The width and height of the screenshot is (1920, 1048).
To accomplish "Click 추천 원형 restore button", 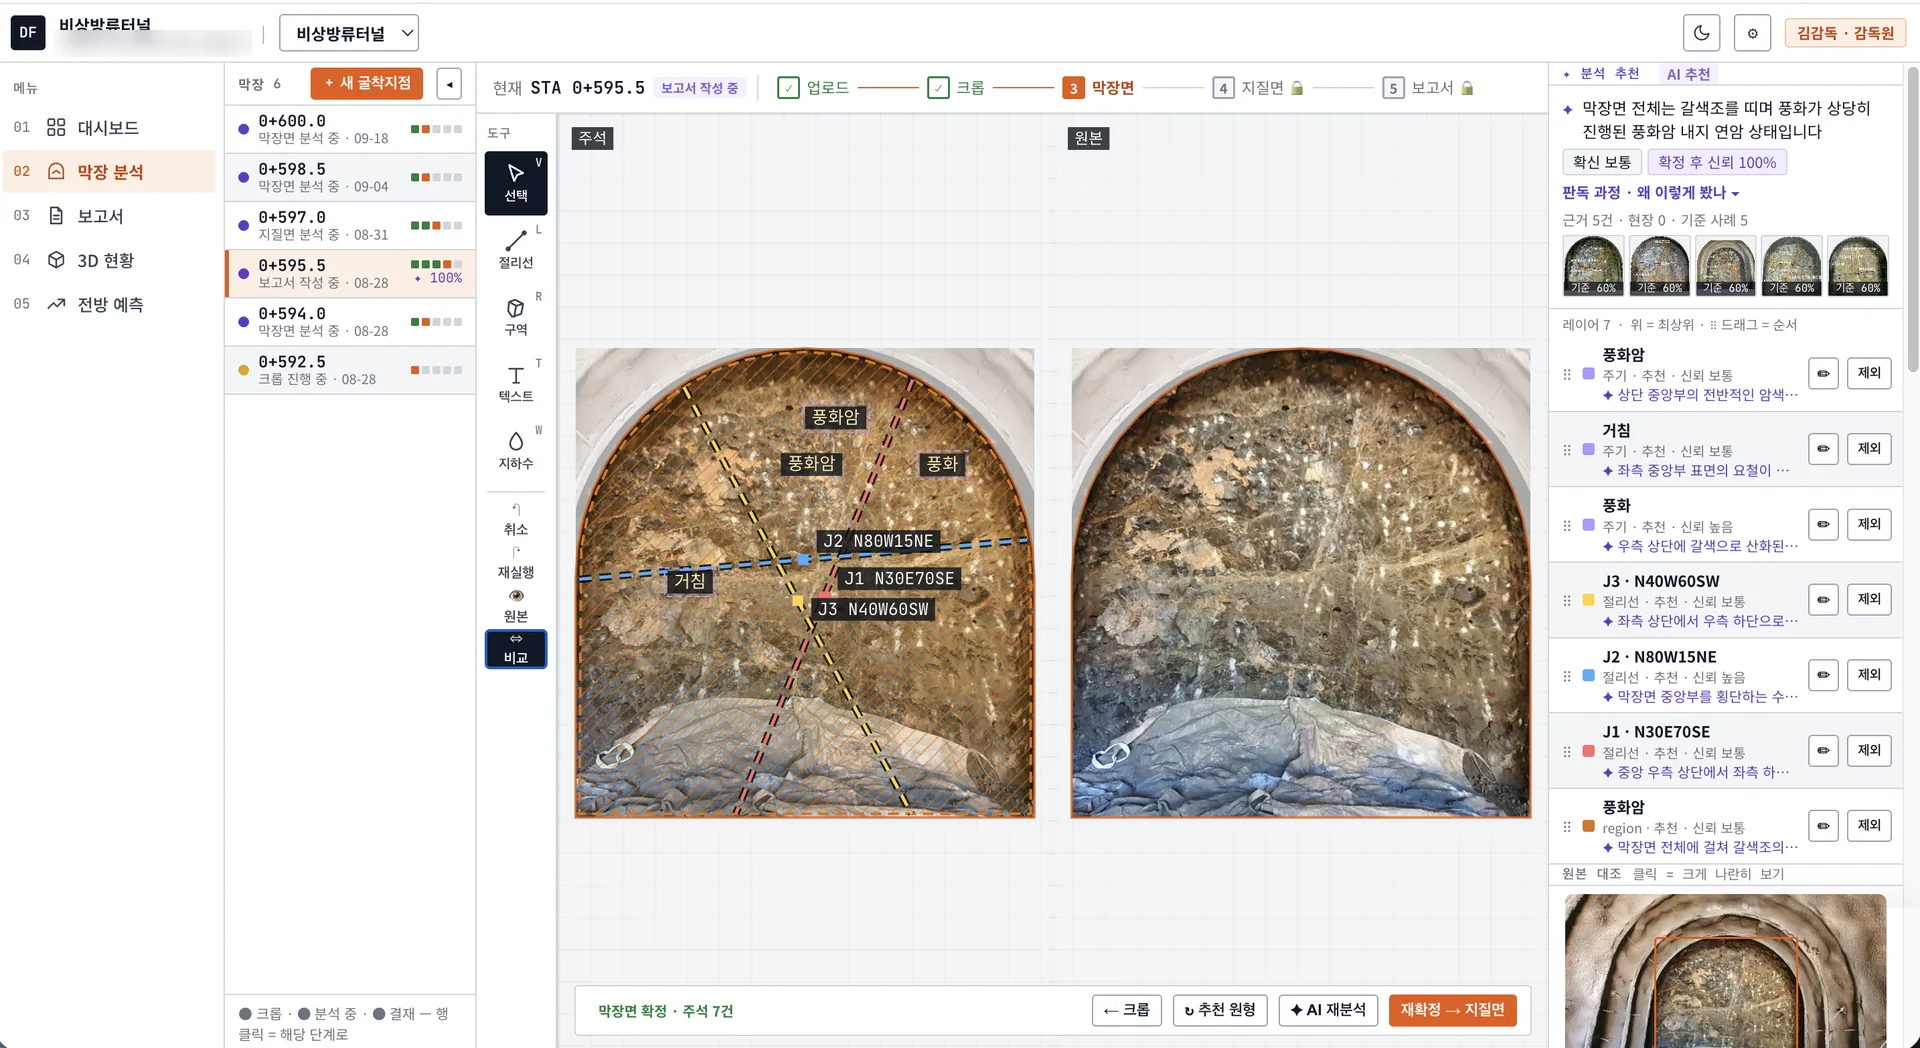I will 1220,1010.
